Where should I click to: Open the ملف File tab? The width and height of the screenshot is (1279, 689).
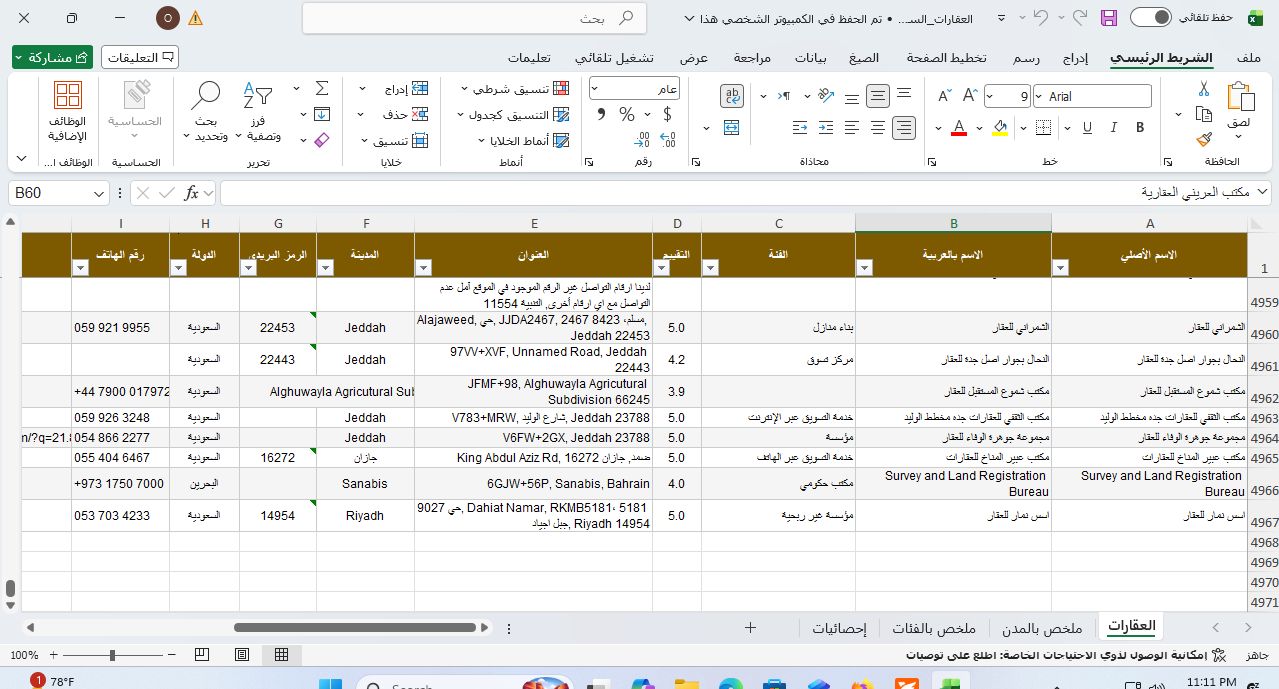[1248, 58]
